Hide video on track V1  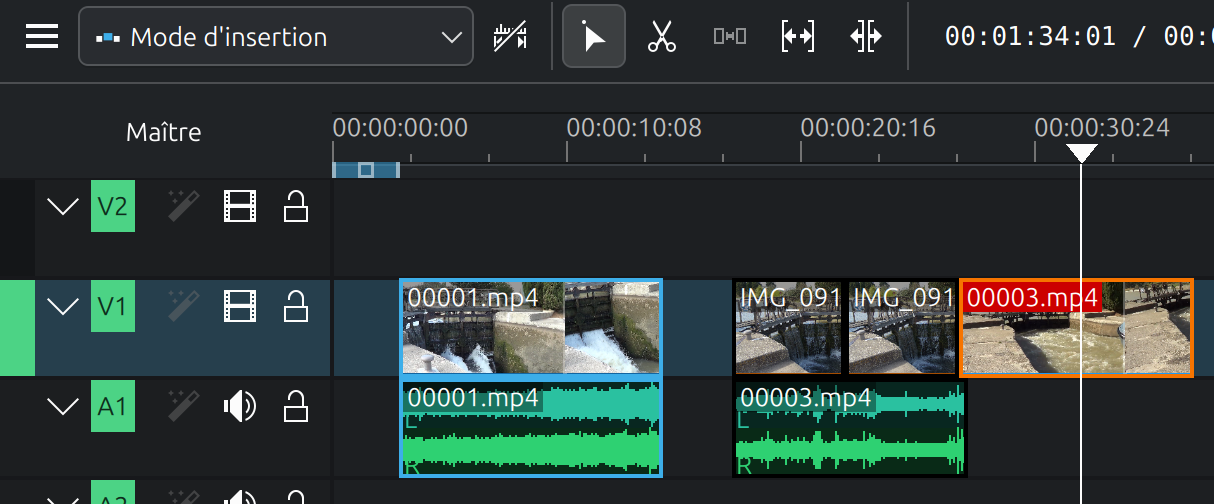[x=240, y=306]
